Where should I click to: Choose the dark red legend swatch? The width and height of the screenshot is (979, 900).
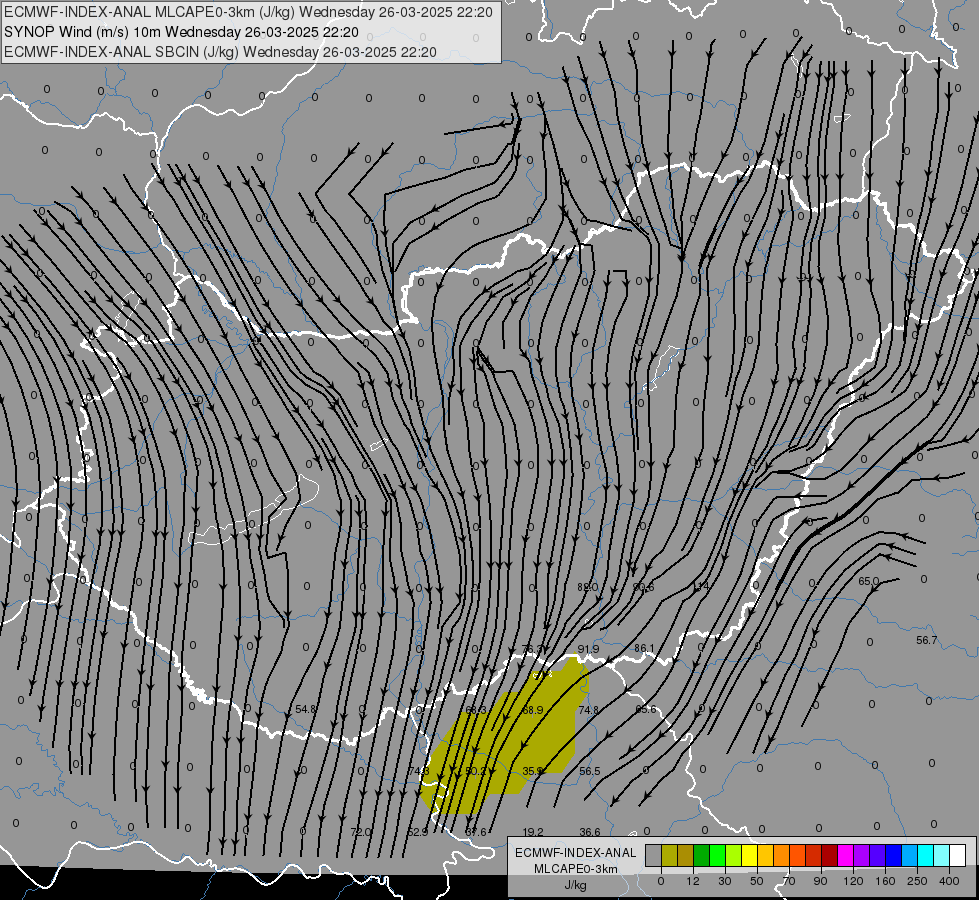click(x=830, y=855)
